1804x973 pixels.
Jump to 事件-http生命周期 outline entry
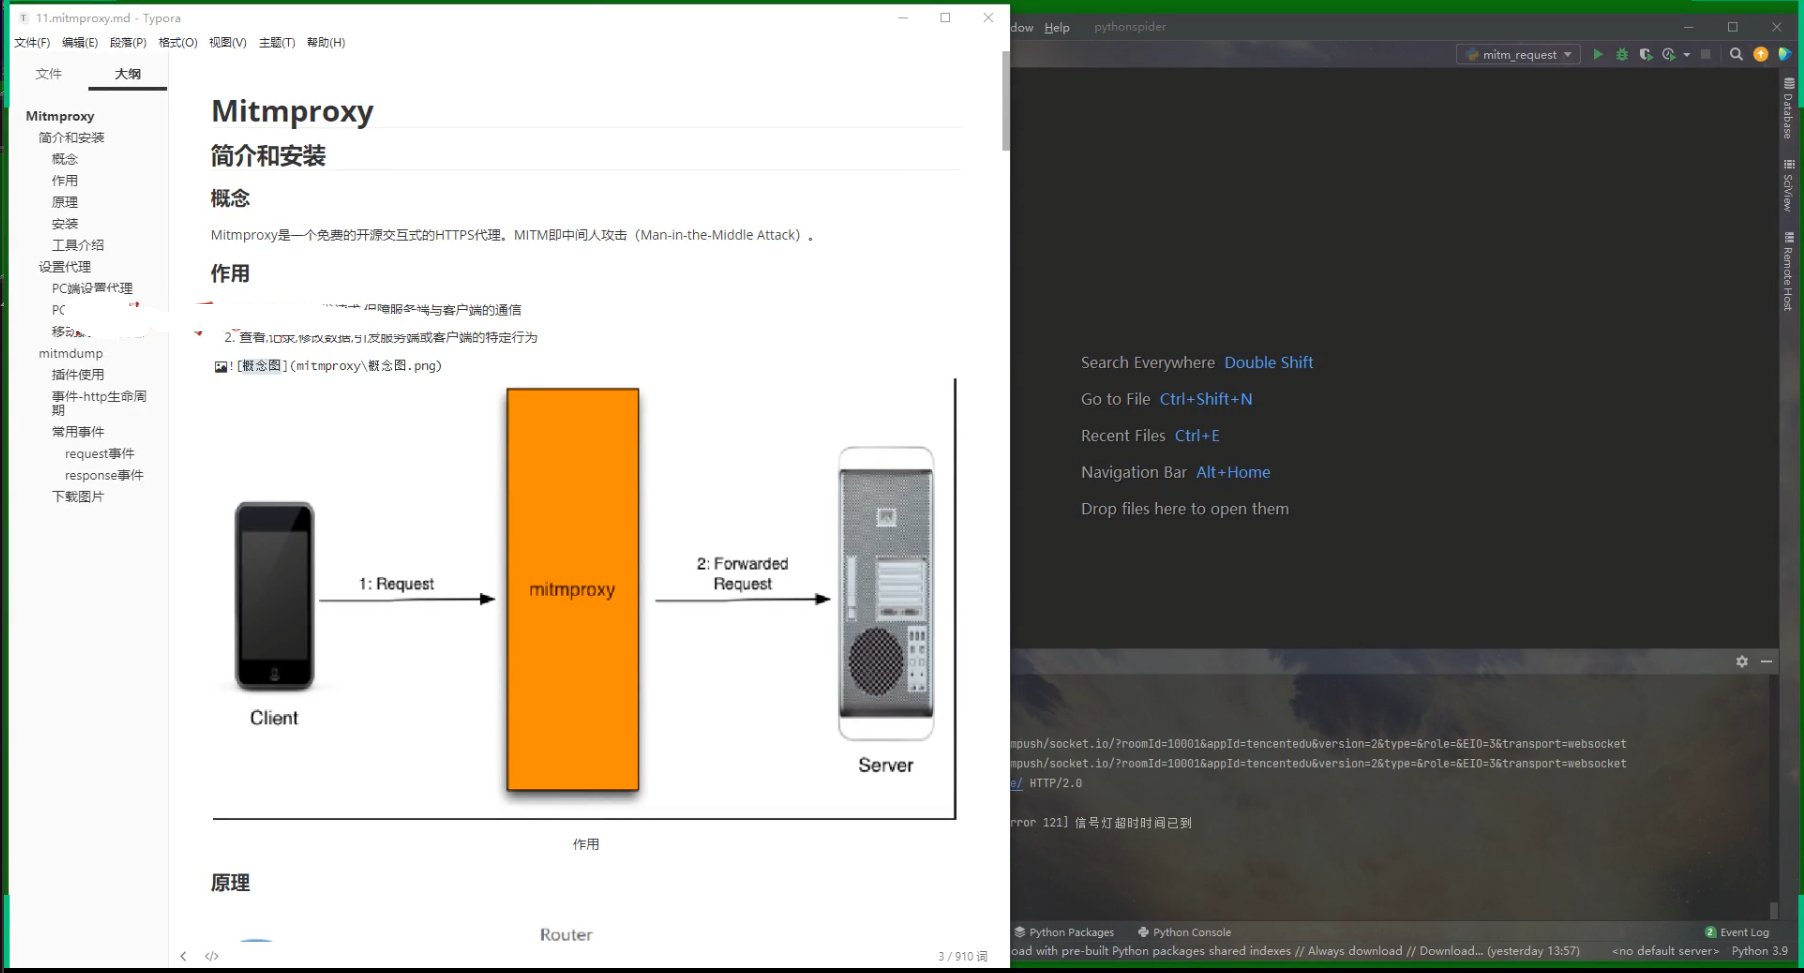coord(99,403)
